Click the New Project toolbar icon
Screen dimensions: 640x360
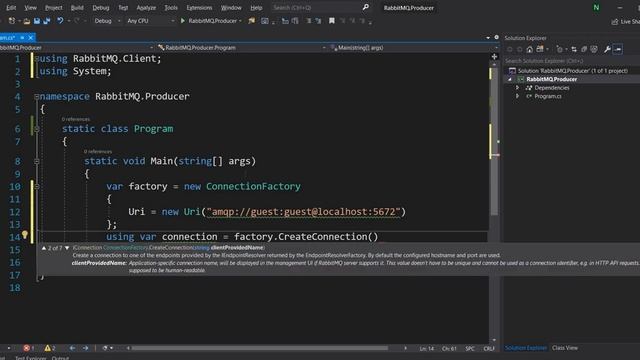[x=12, y=21]
